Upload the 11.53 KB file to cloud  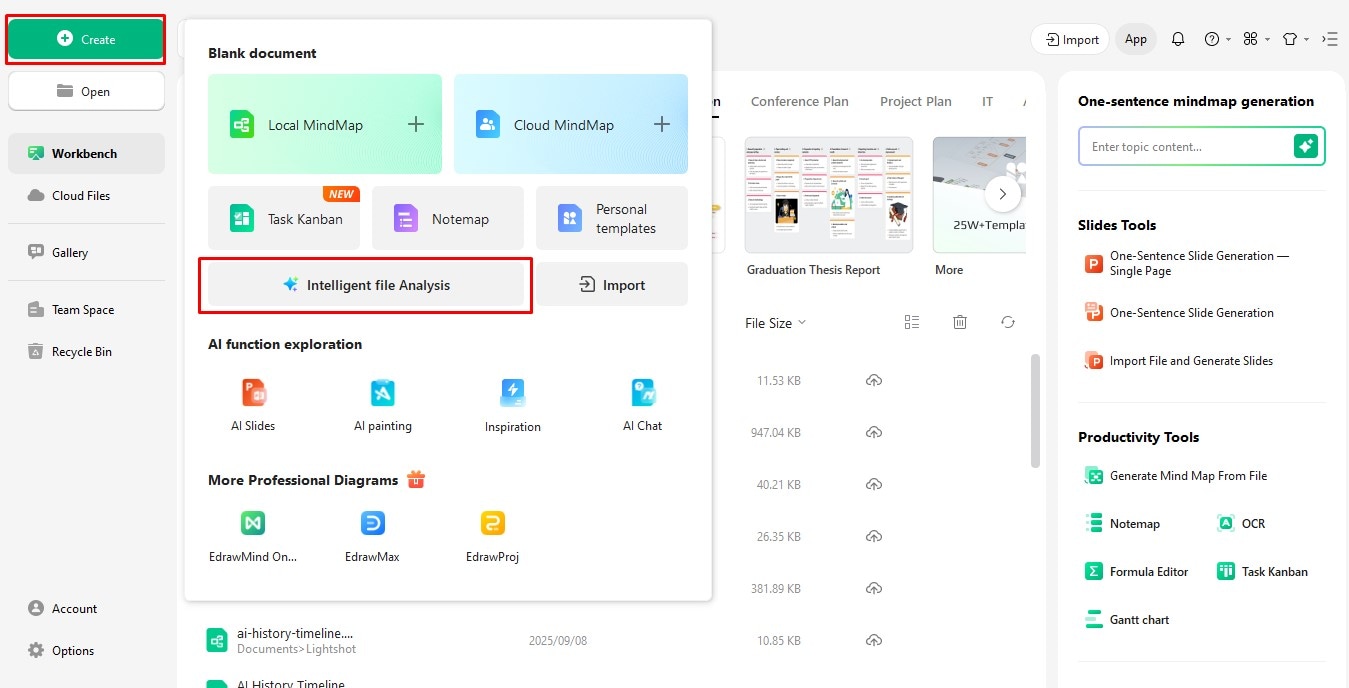click(x=874, y=380)
